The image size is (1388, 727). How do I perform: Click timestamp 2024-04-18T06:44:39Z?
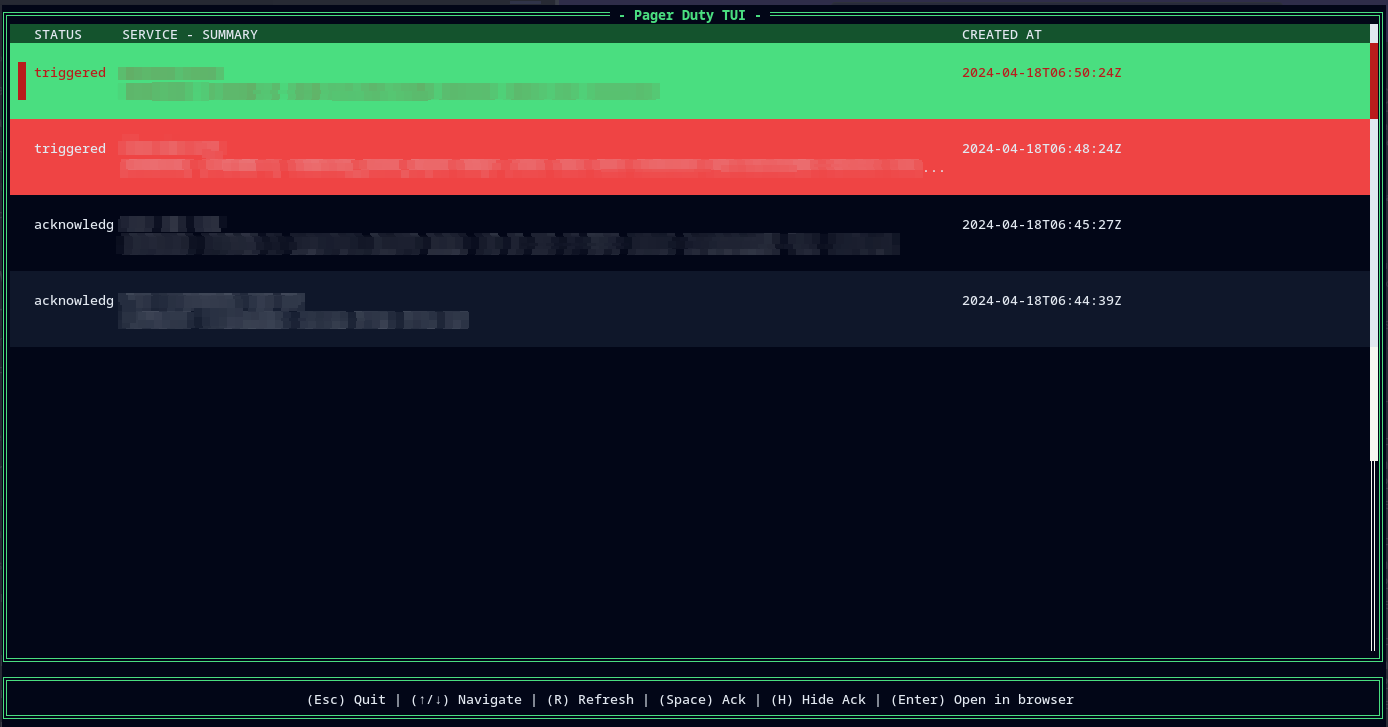tap(1042, 301)
